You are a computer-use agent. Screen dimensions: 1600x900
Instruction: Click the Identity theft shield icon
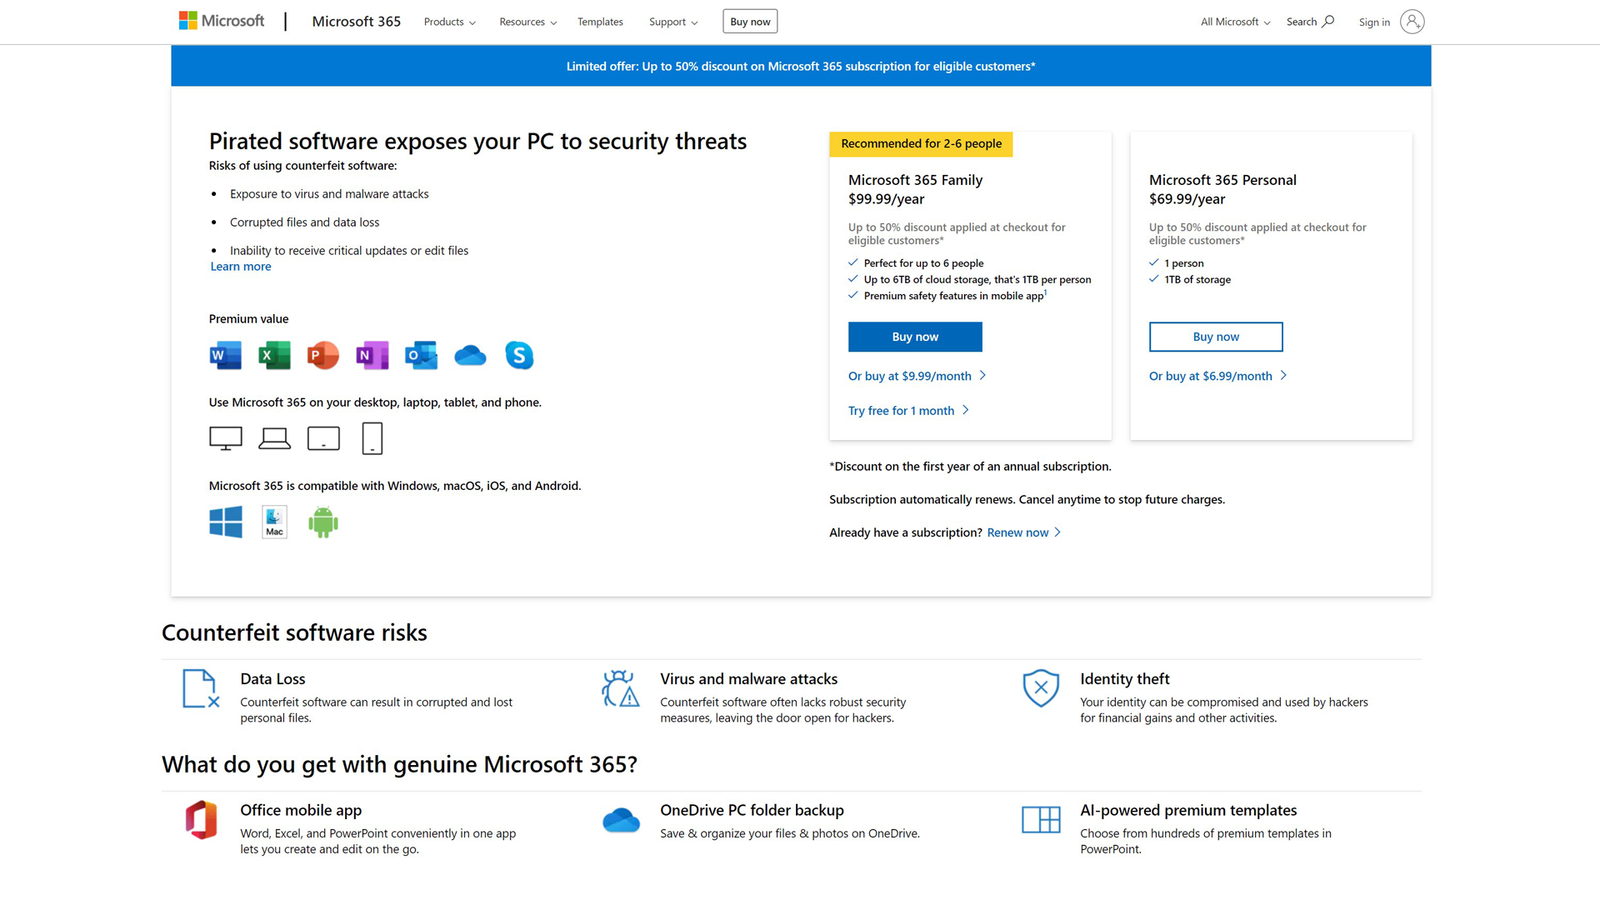1041,689
